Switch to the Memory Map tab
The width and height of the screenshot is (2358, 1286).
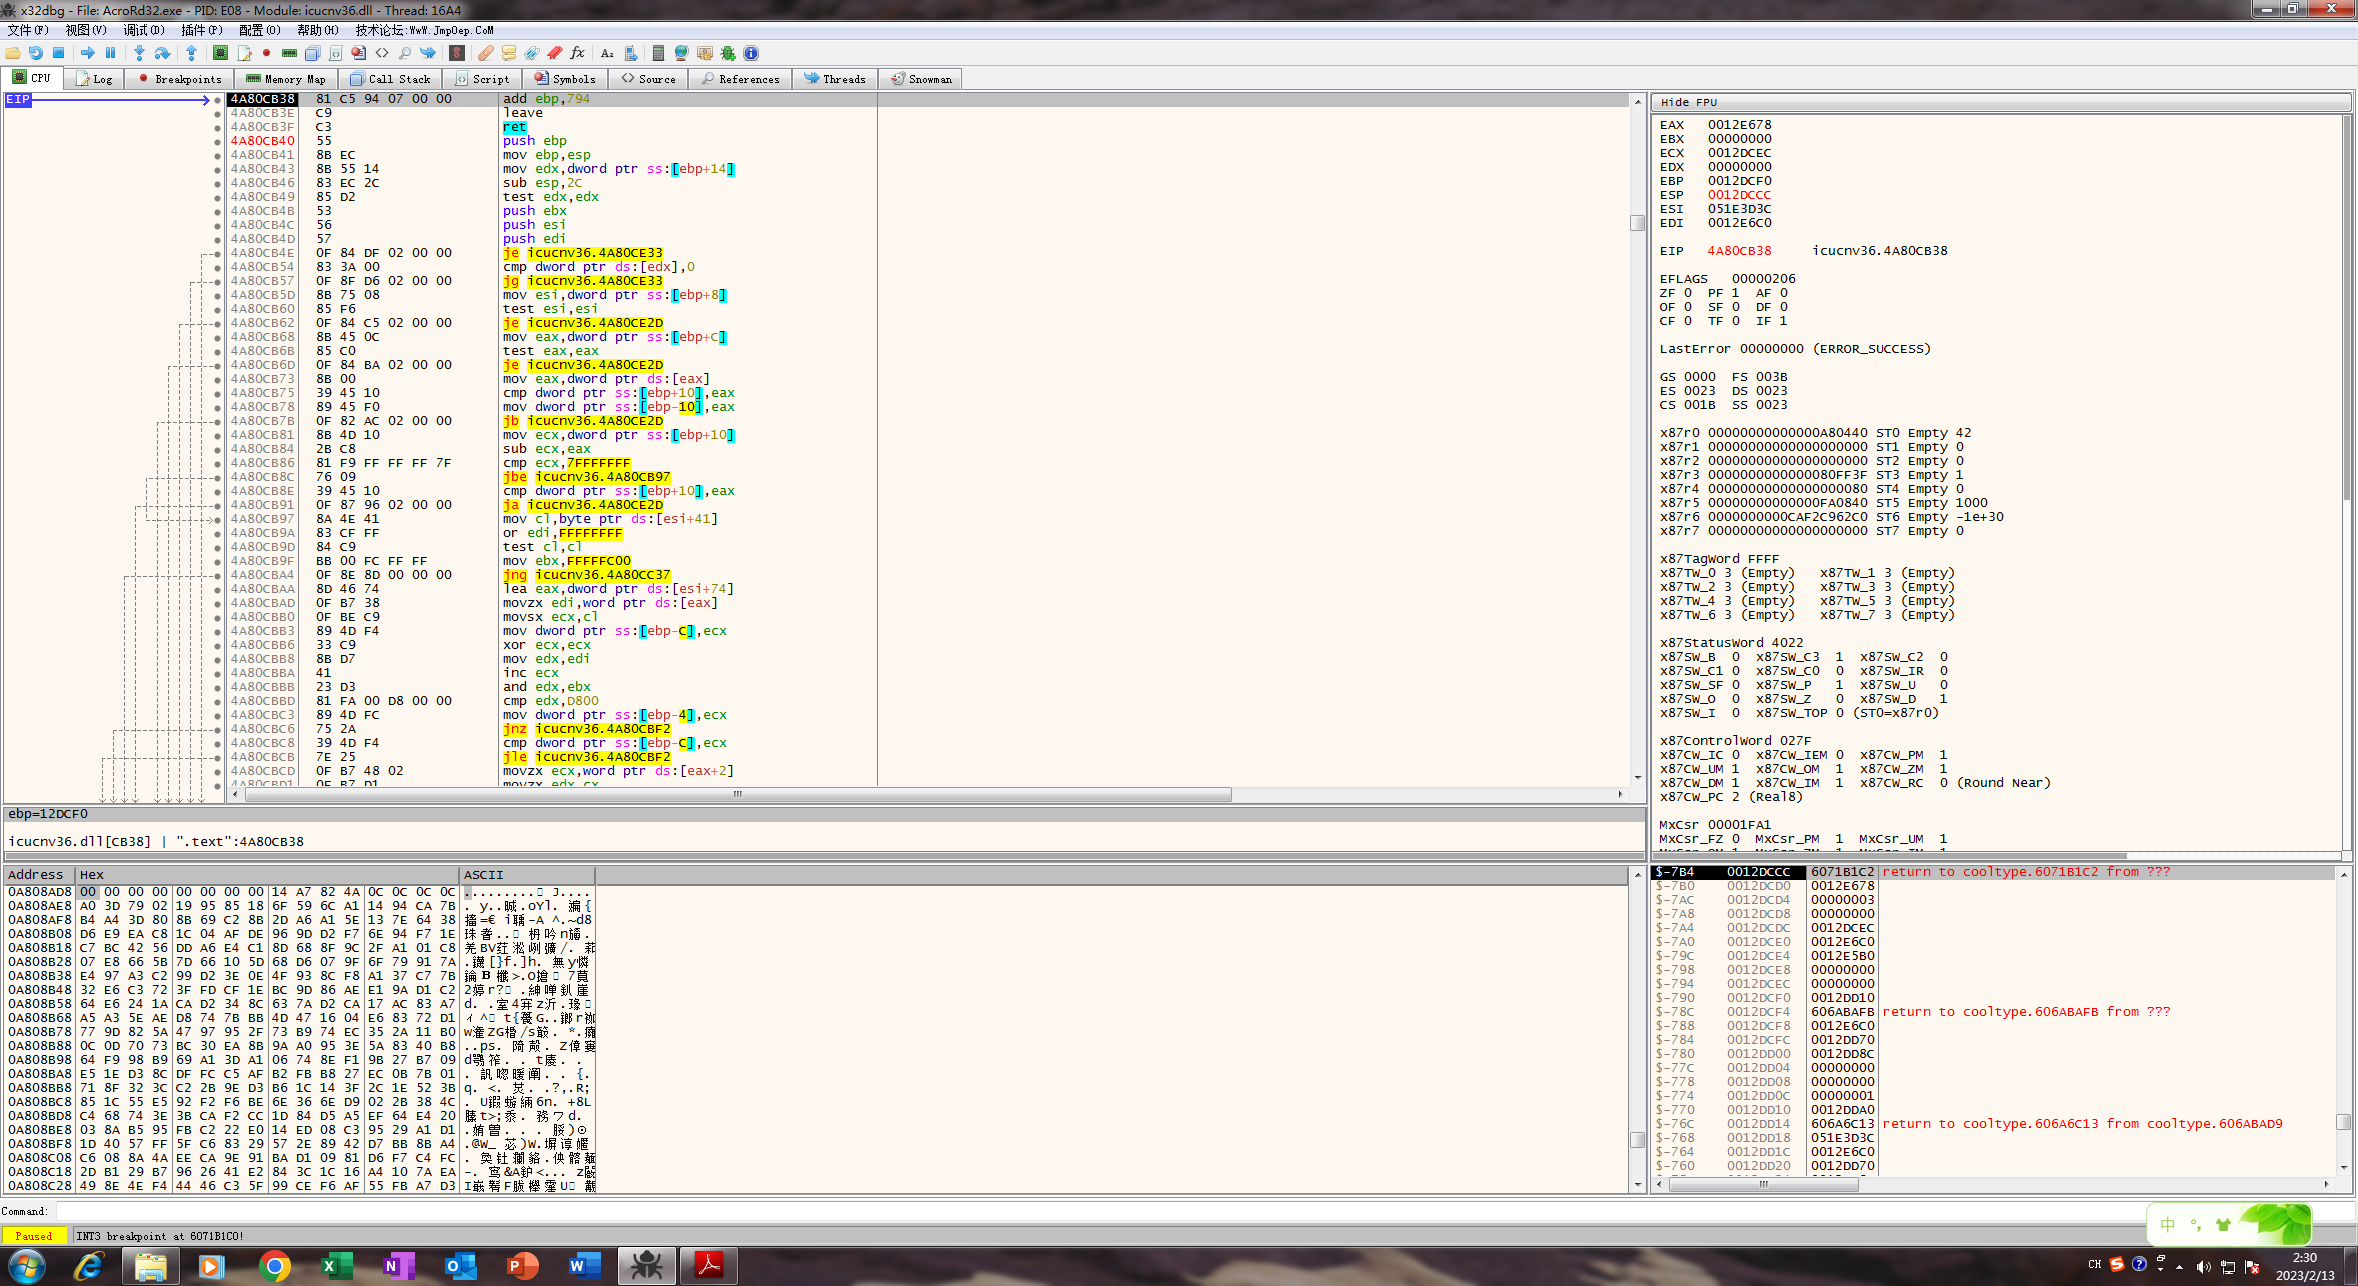point(286,79)
